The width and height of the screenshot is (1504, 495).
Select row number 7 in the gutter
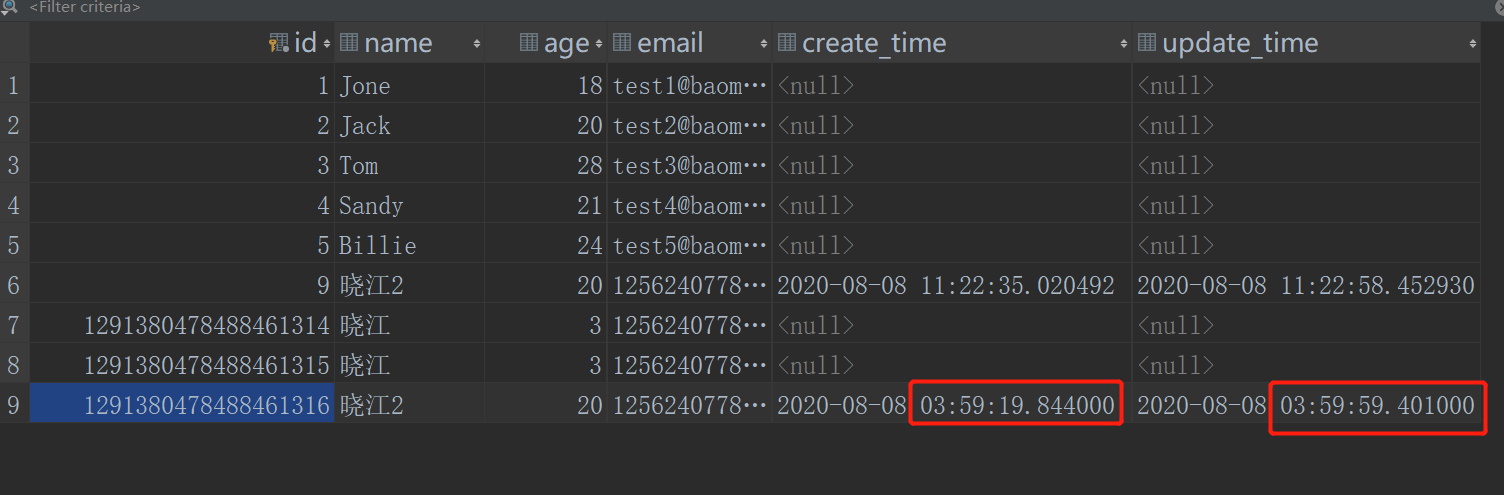click(x=14, y=325)
